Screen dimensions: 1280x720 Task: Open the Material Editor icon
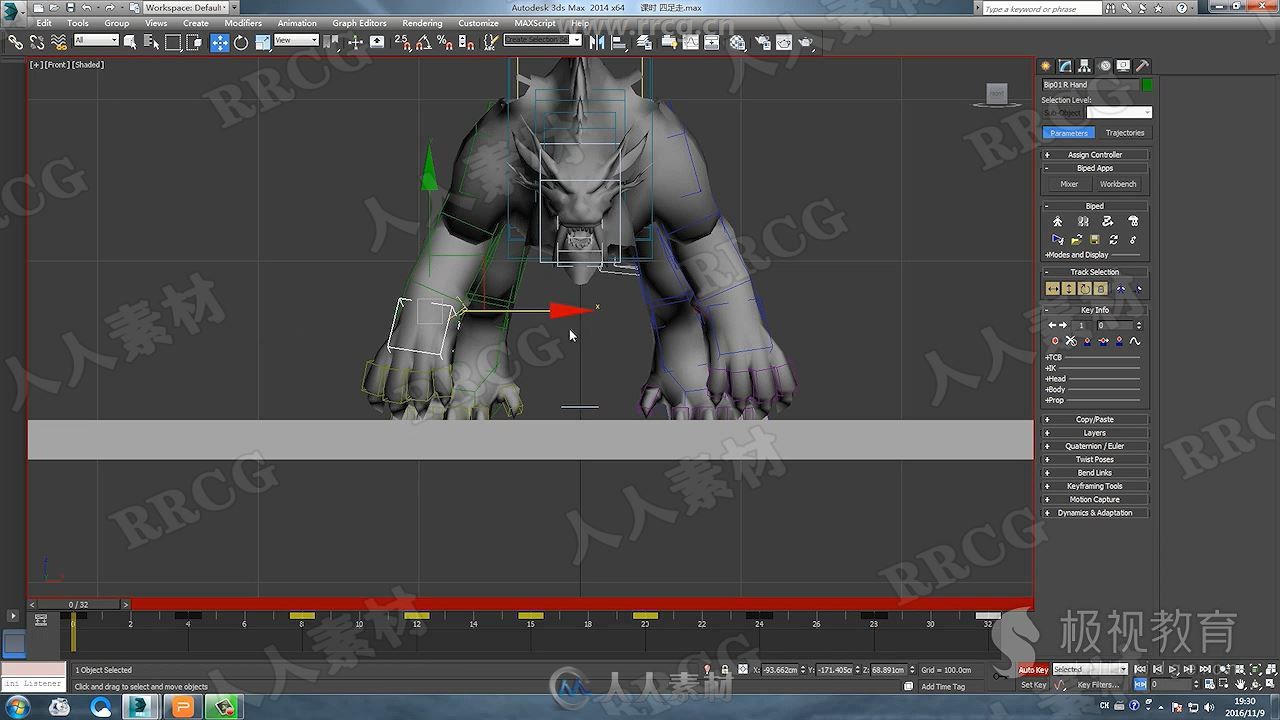click(738, 42)
